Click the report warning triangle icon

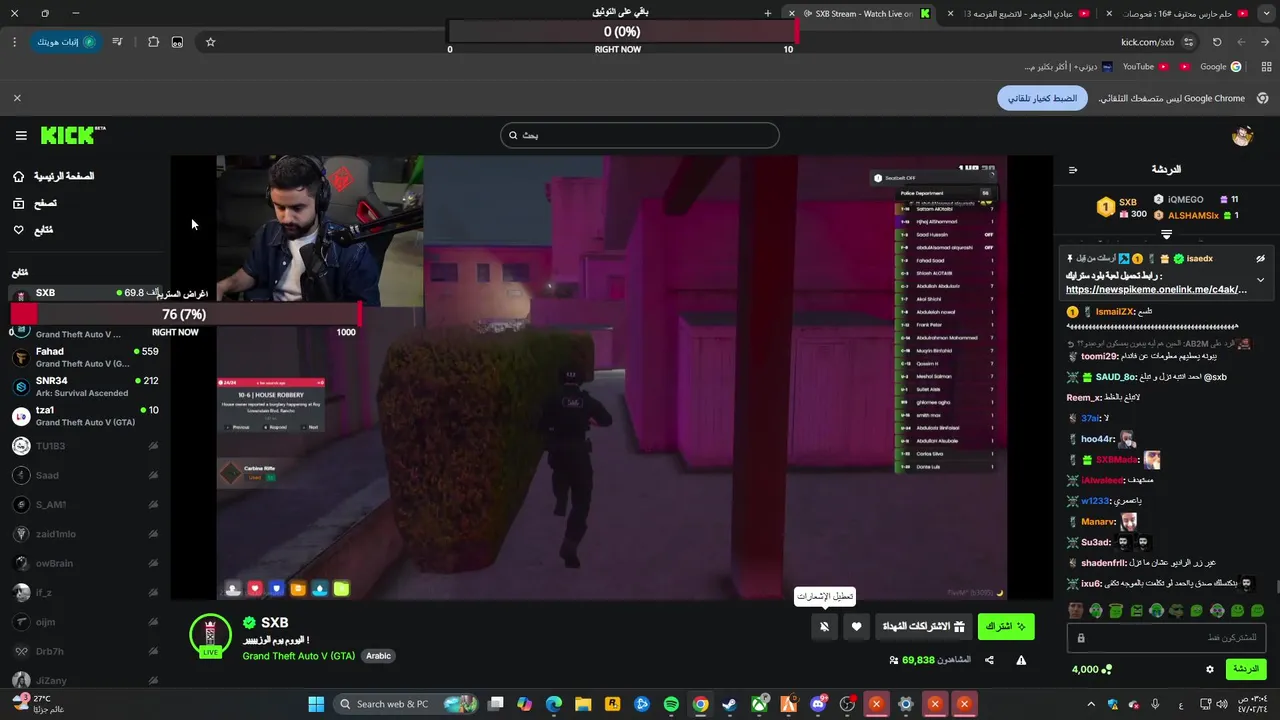(1021, 660)
